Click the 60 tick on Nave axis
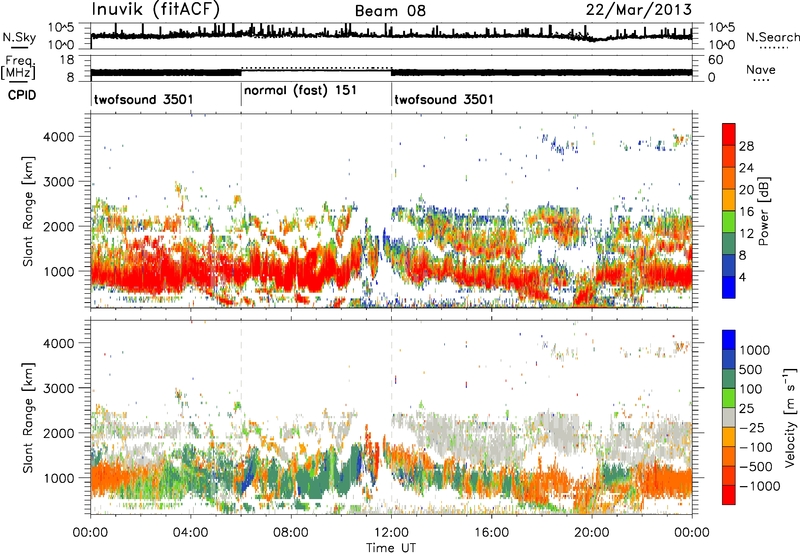 [x=715, y=60]
